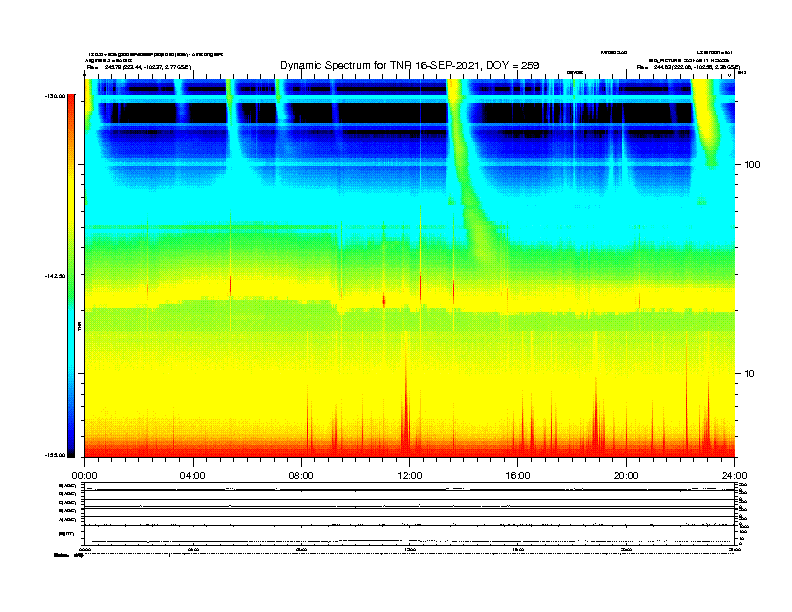
Task: Select the 08:00 time axis label
Action: click(x=301, y=476)
